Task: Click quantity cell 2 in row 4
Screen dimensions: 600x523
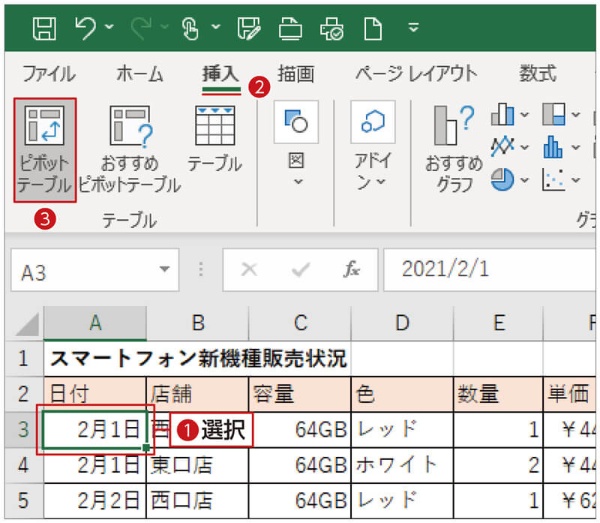Action: click(498, 466)
